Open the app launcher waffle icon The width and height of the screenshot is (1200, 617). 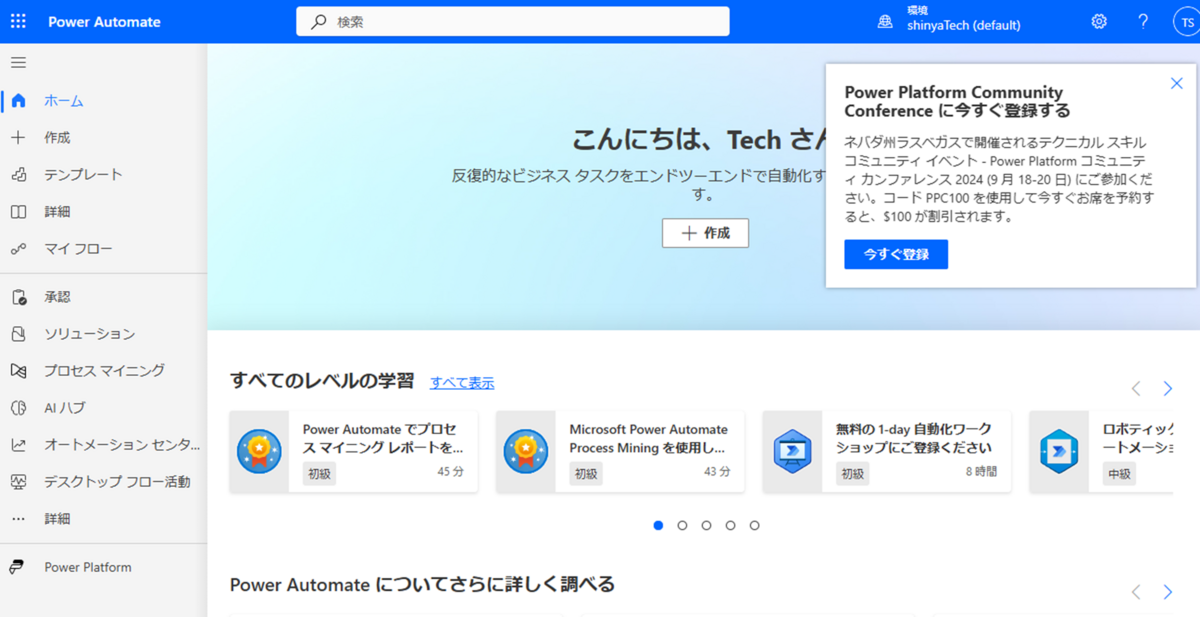(18, 21)
